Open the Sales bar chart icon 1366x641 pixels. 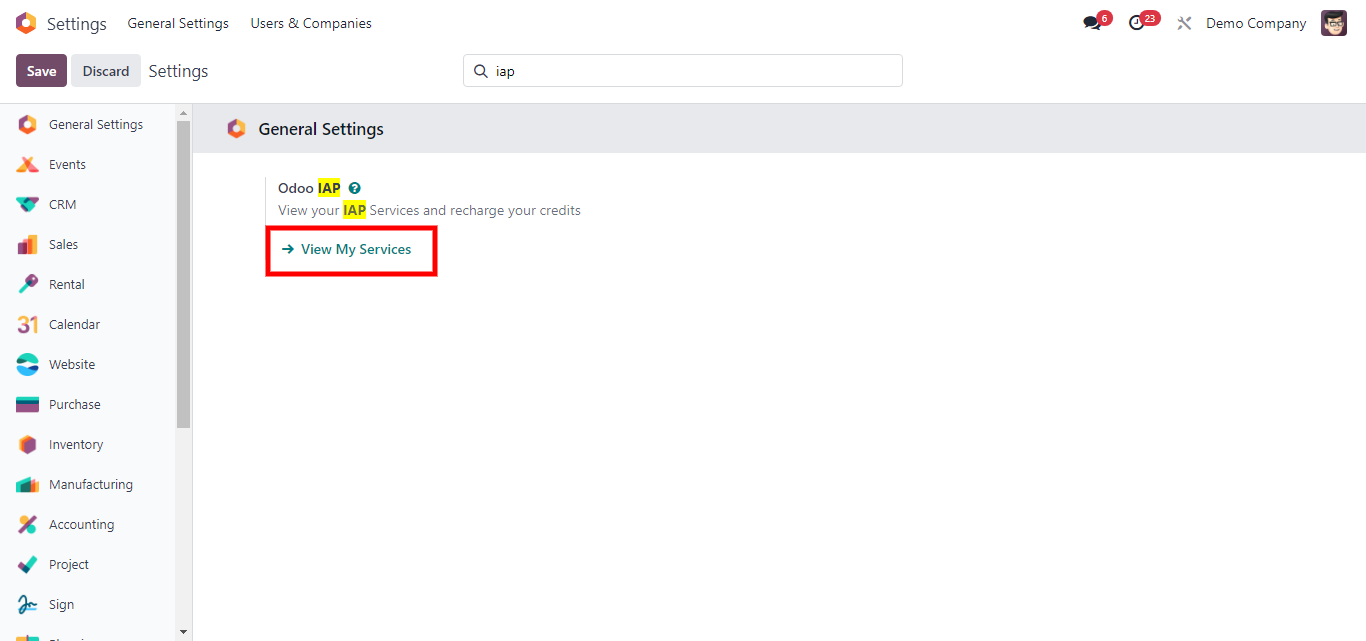point(28,245)
